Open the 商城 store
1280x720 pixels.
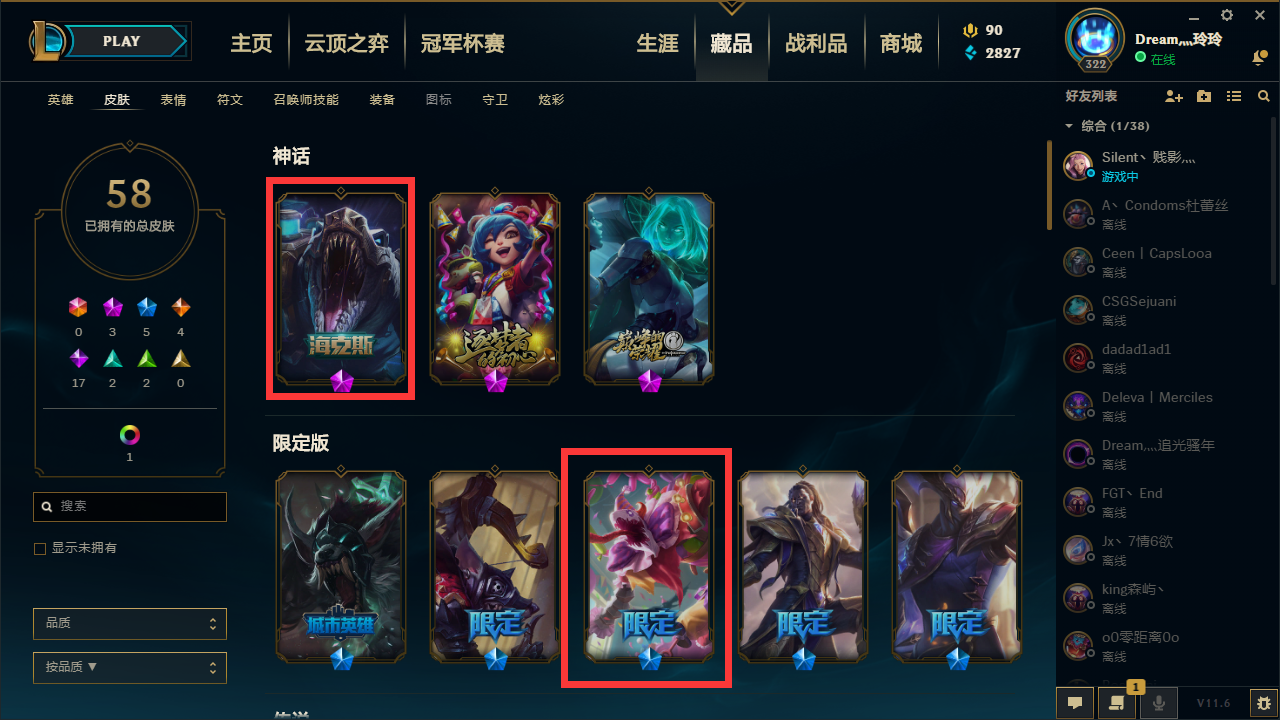pyautogui.click(x=901, y=44)
